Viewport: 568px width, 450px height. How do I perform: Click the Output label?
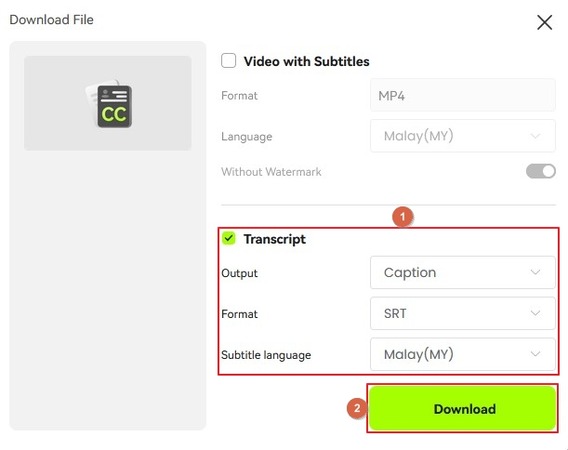point(239,273)
